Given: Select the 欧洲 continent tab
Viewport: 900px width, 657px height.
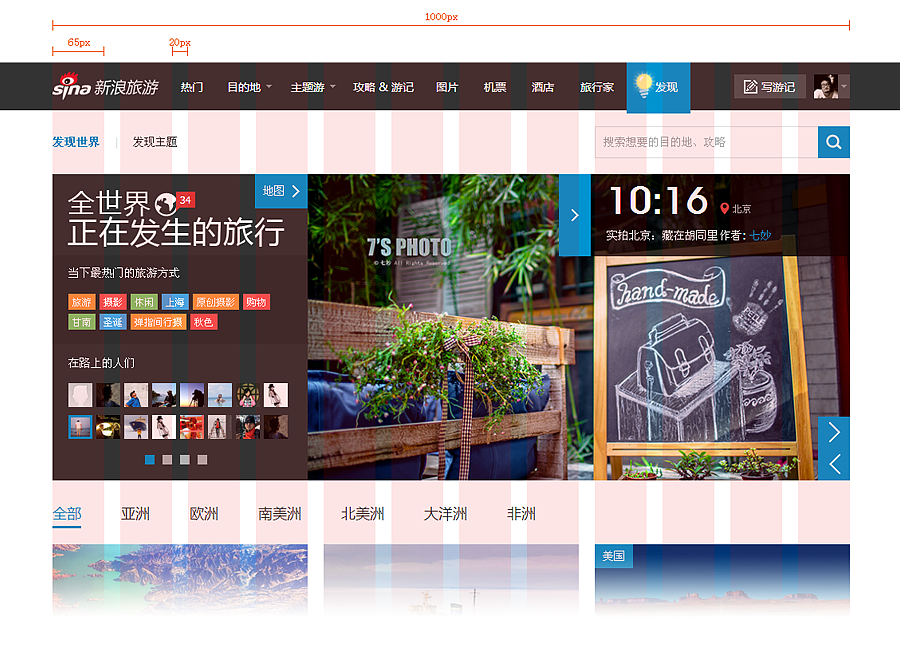Looking at the screenshot, I should click(x=204, y=514).
